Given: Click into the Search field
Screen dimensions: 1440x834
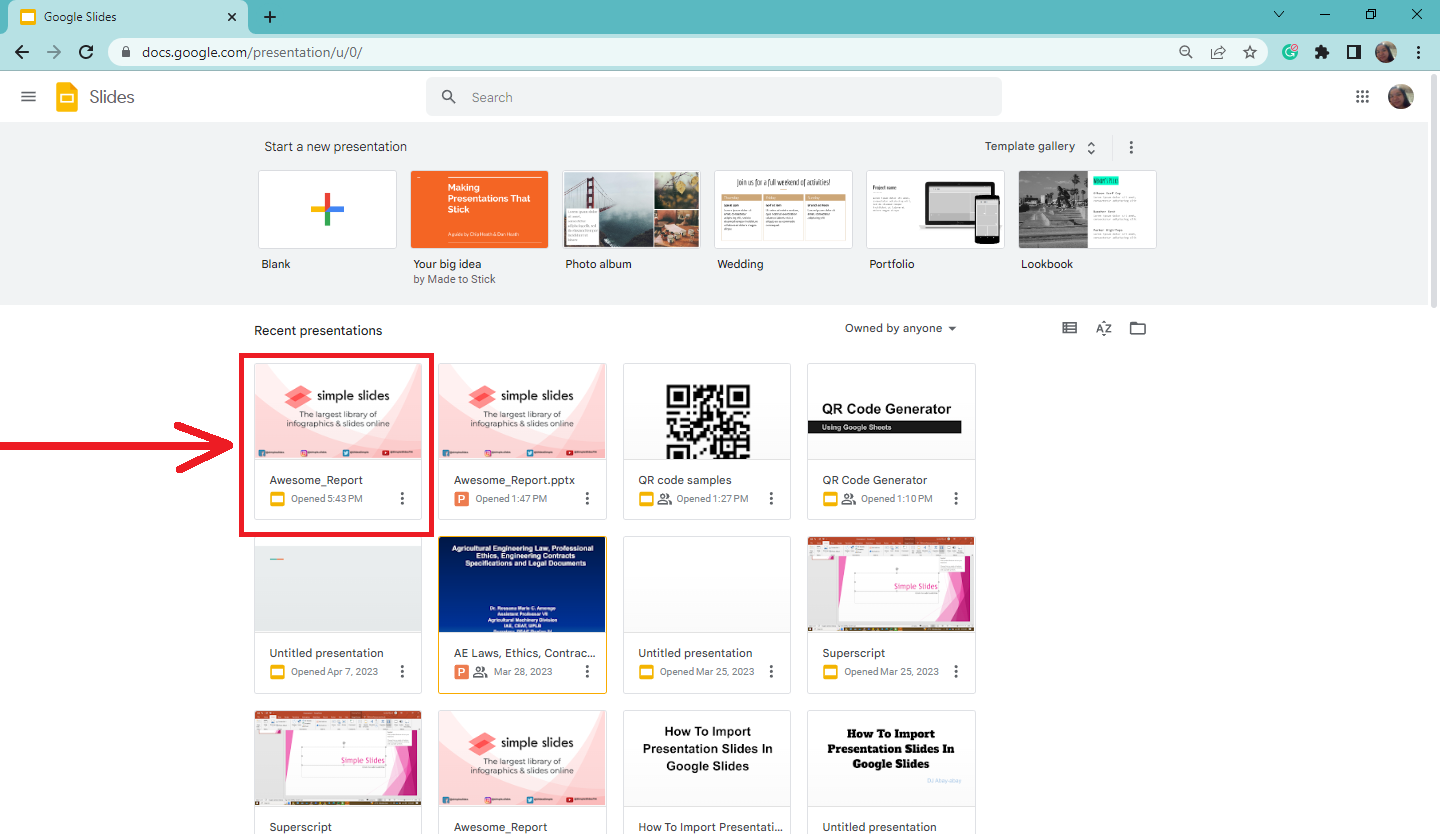Looking at the screenshot, I should [714, 97].
